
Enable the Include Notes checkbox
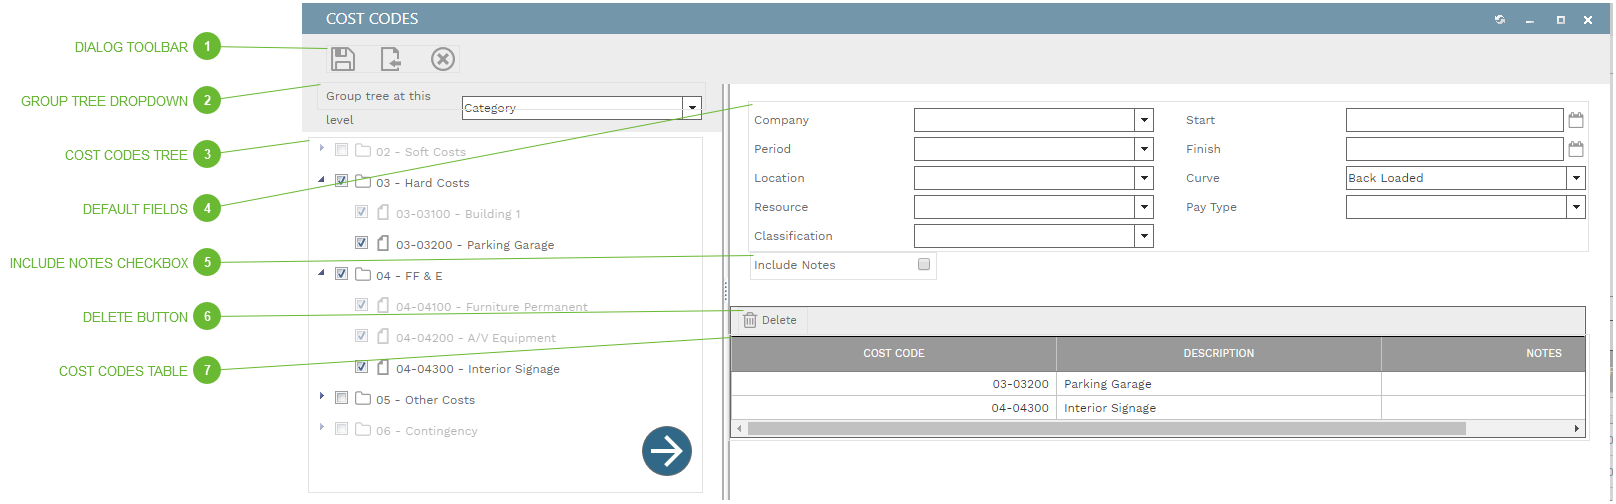pyautogui.click(x=924, y=265)
